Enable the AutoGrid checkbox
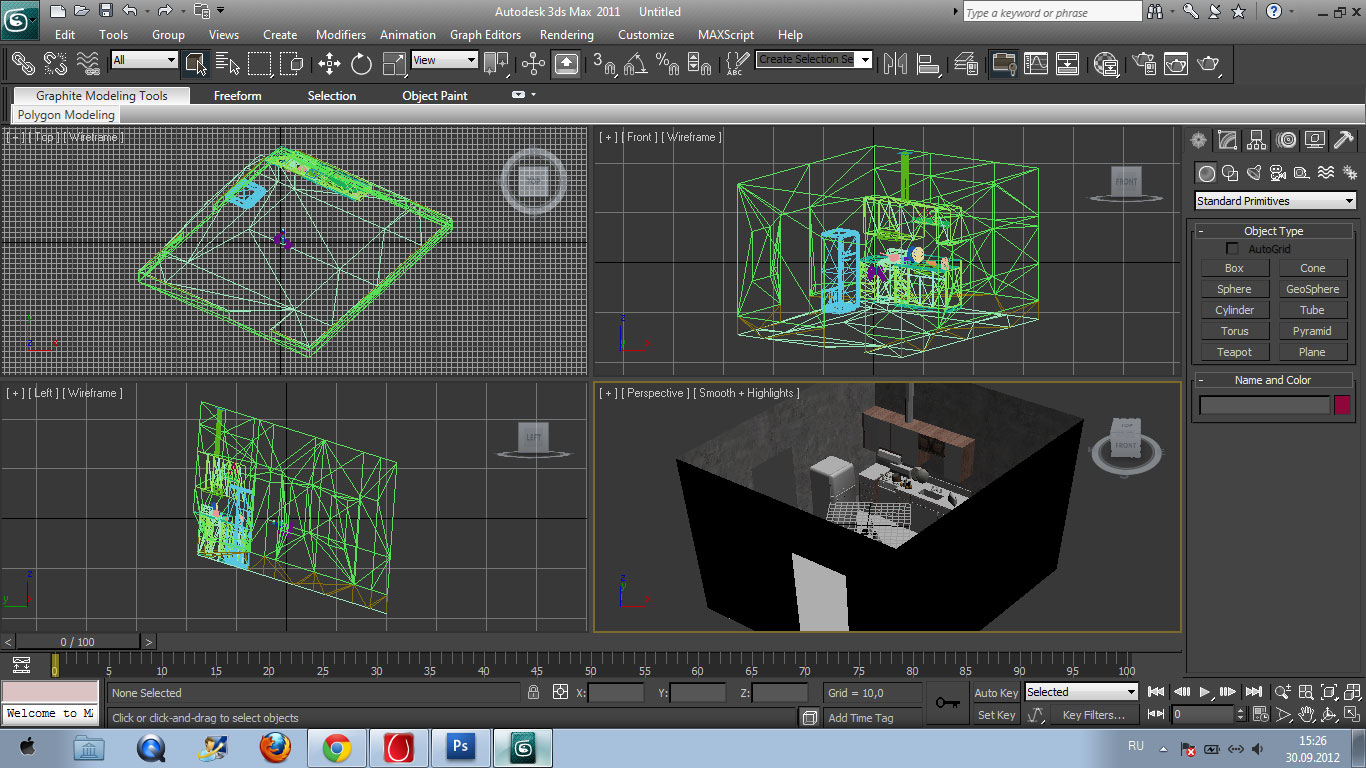 1232,249
